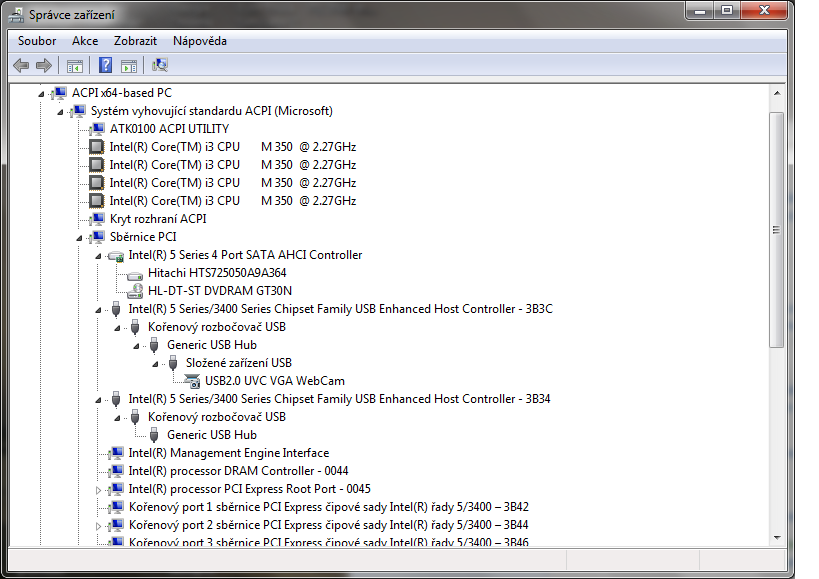The image size is (819, 579).
Task: Select Intel(R) processor DRAM Controller - 0044 text
Action: [238, 471]
